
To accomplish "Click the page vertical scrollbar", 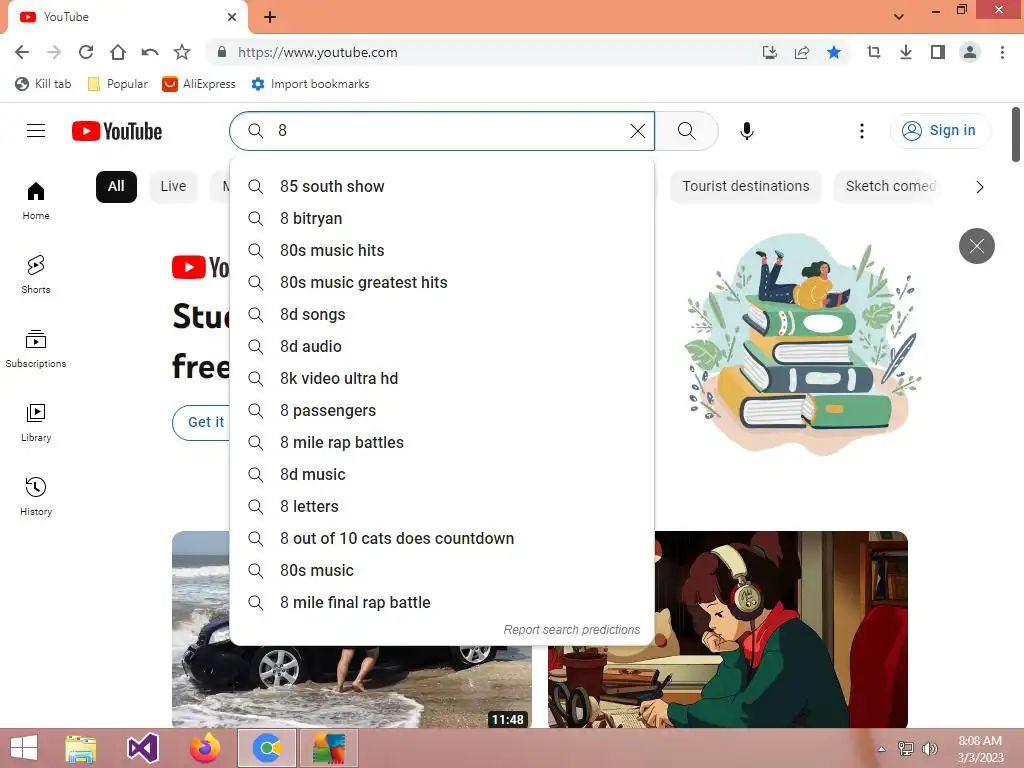I will (1016, 135).
